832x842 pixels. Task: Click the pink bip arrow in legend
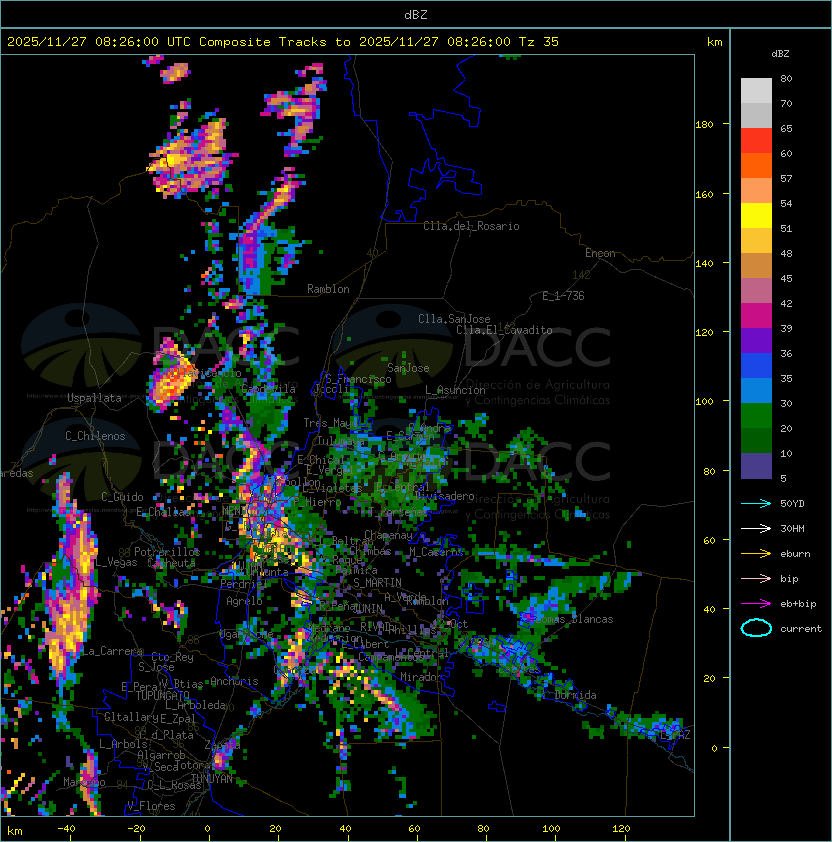(756, 578)
